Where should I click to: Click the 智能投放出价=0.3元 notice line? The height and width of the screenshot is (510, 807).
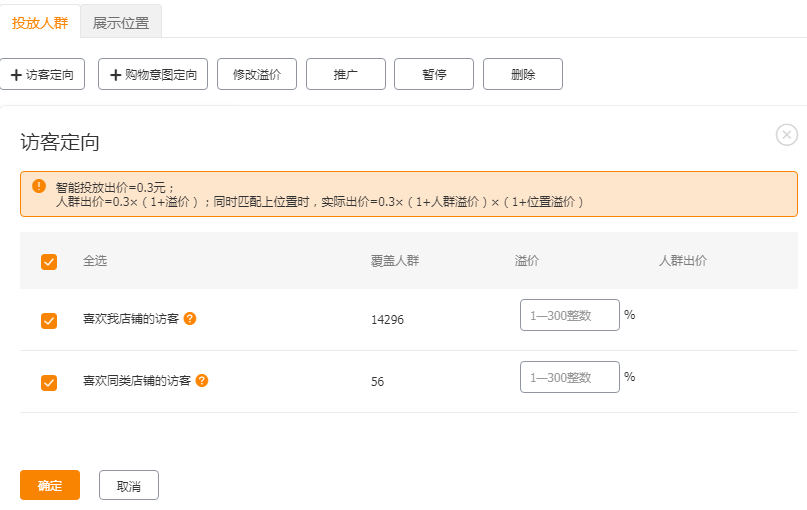coord(115,188)
